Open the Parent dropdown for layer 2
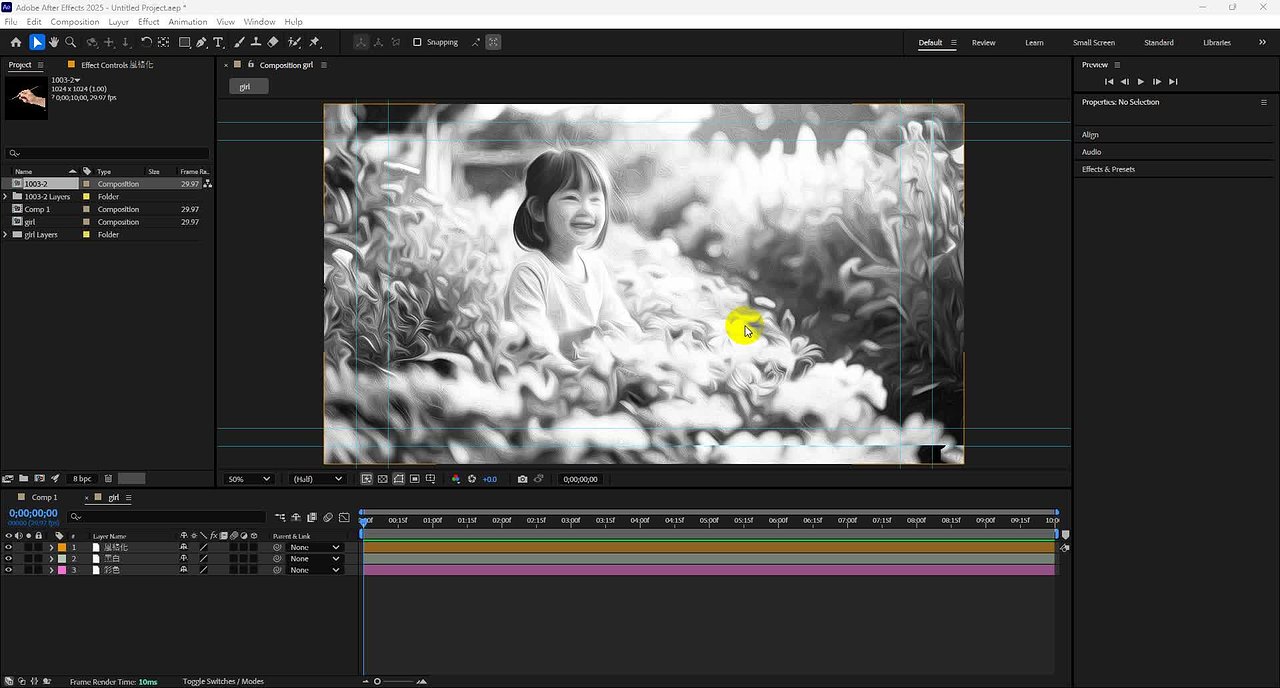 (x=314, y=559)
